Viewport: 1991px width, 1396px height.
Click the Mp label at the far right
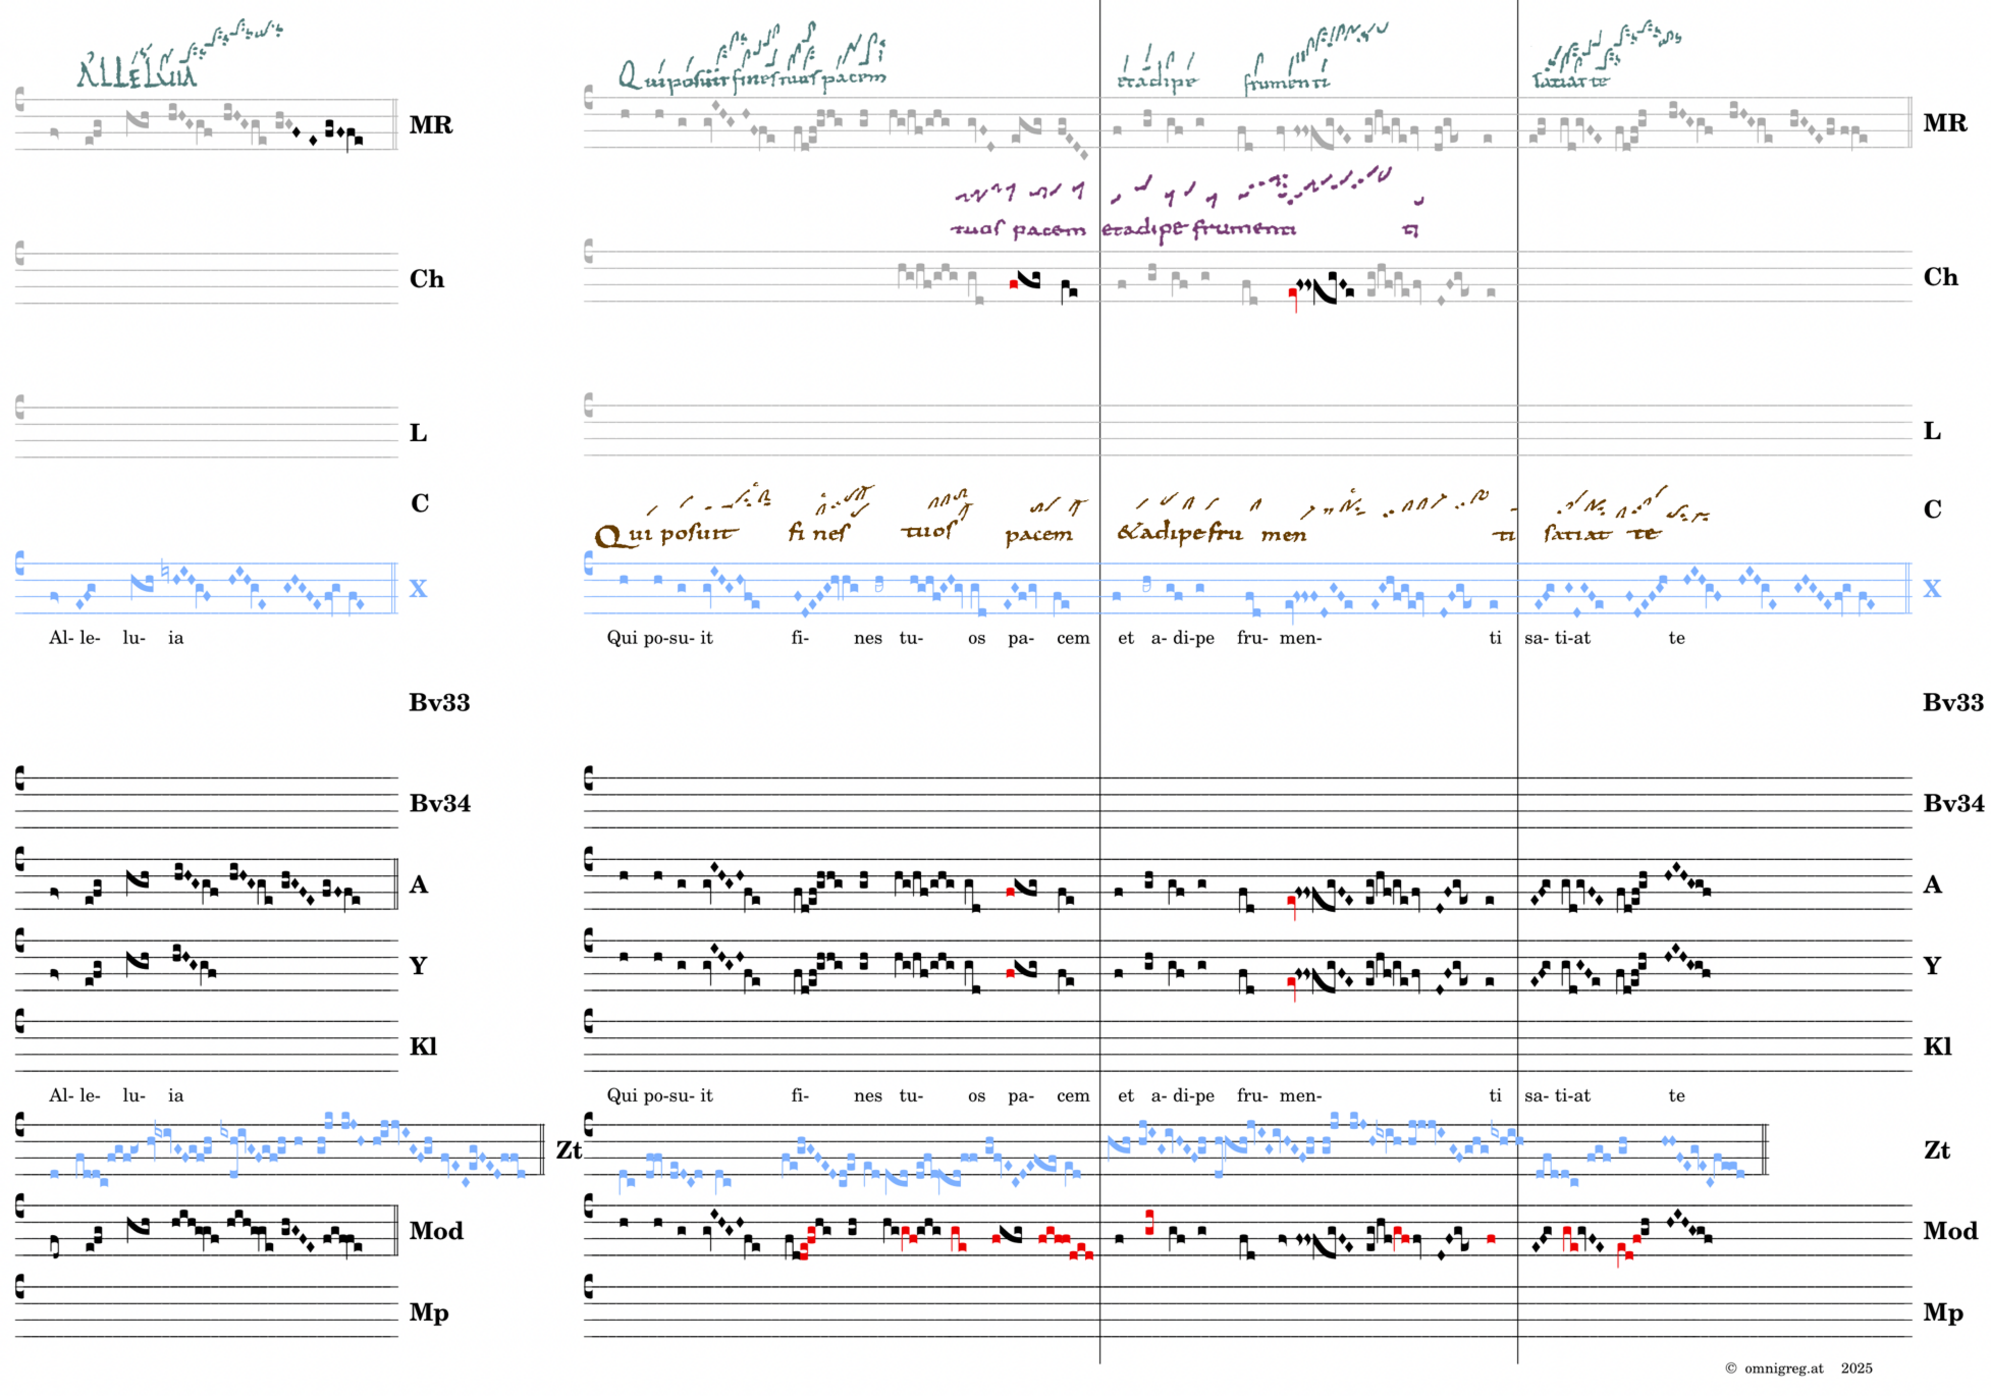(1942, 1312)
